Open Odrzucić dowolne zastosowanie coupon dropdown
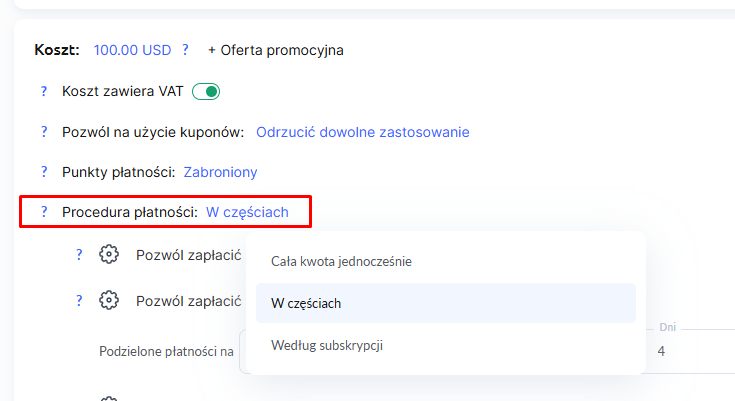 [x=362, y=132]
